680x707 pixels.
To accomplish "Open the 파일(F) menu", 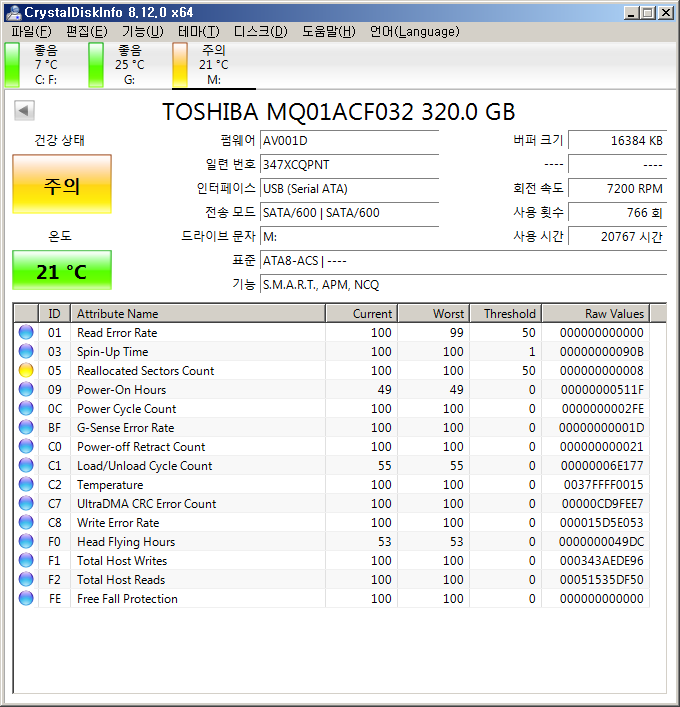I will pyautogui.click(x=31, y=31).
